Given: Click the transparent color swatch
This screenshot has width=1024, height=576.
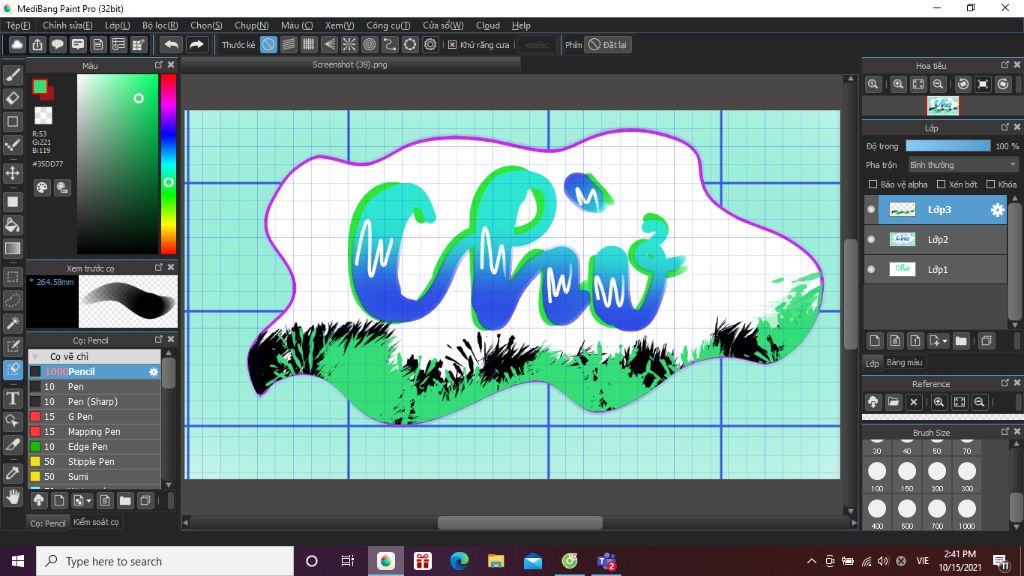Looking at the screenshot, I should (x=43, y=116).
